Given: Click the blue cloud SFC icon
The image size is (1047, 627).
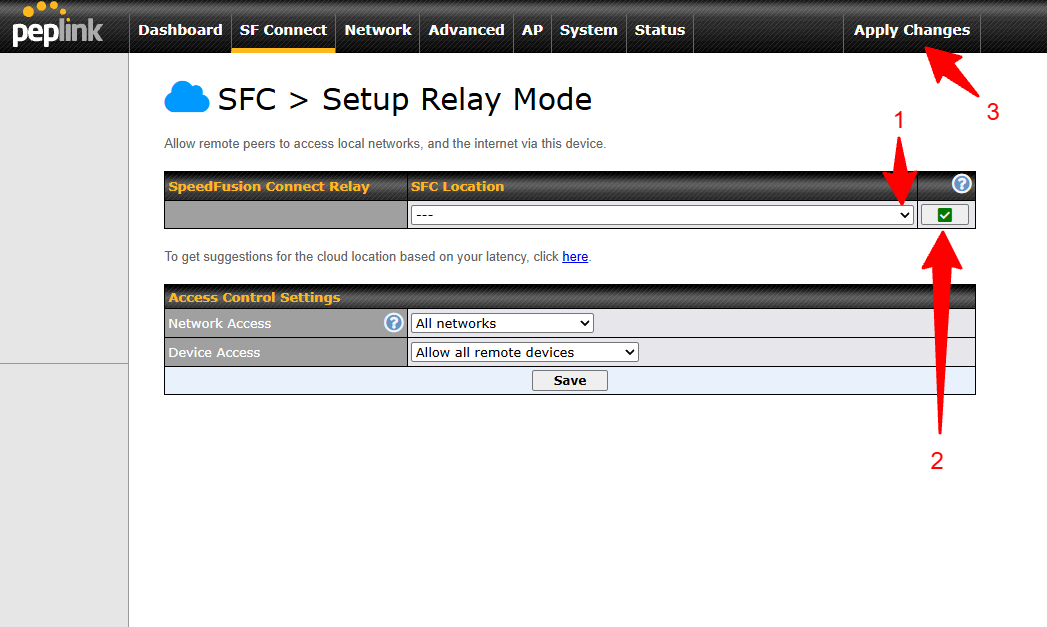Looking at the screenshot, I should [x=187, y=97].
